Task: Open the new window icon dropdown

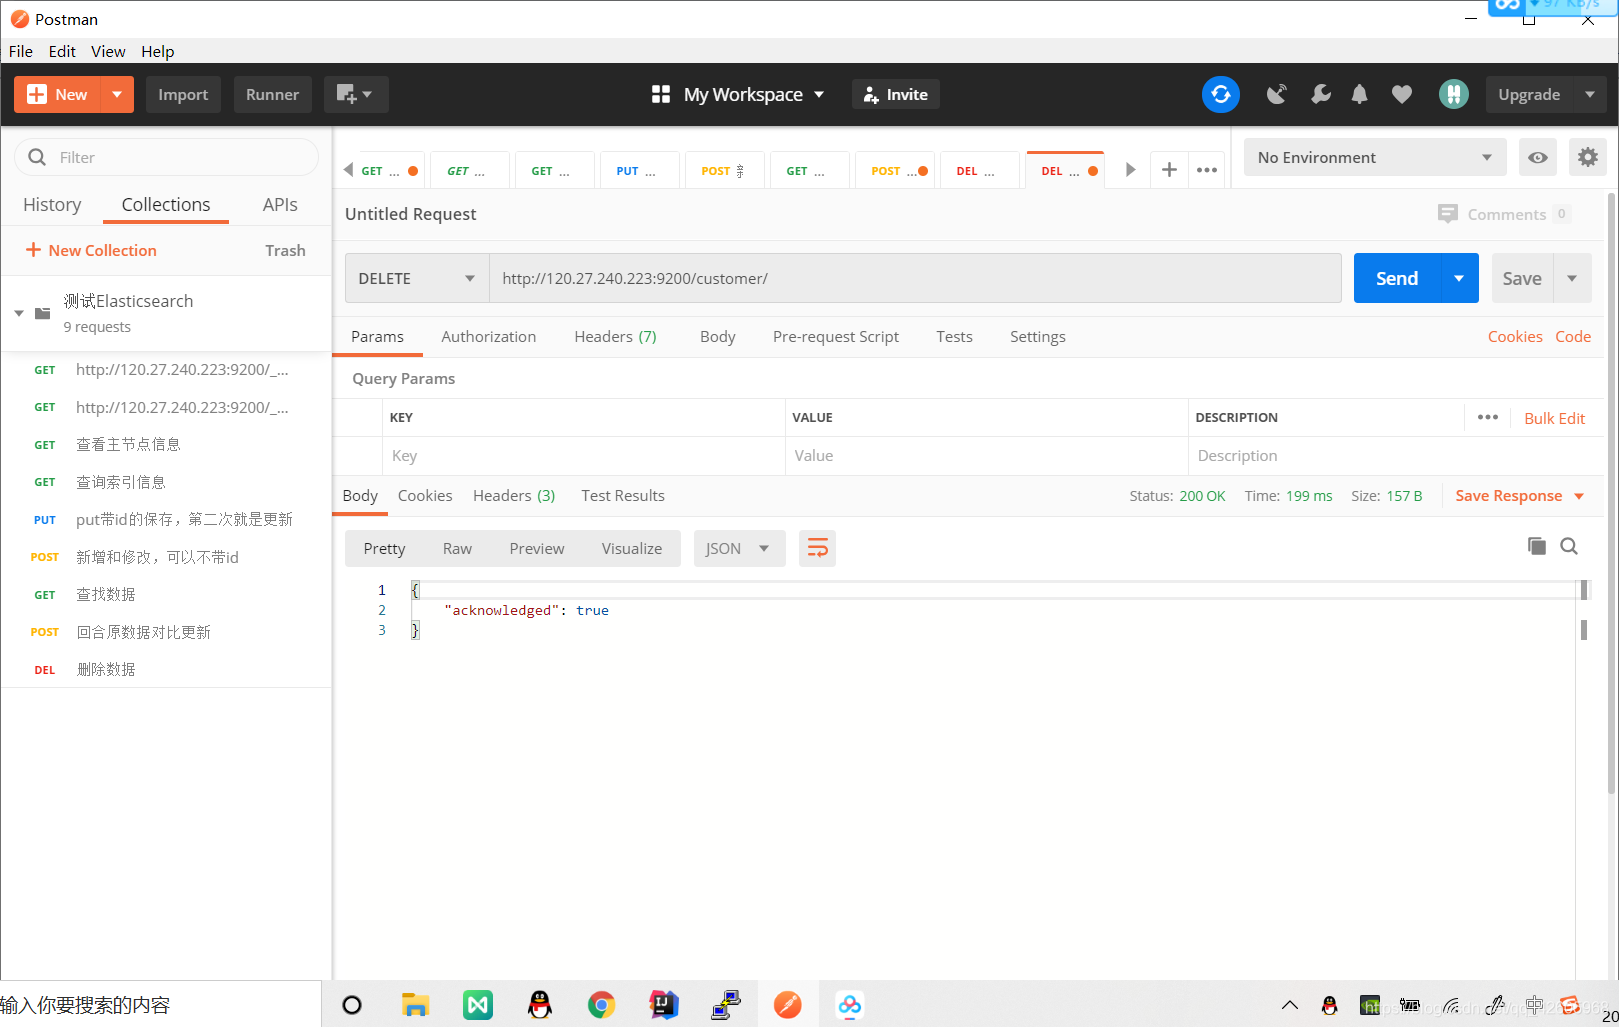Action: coord(356,94)
